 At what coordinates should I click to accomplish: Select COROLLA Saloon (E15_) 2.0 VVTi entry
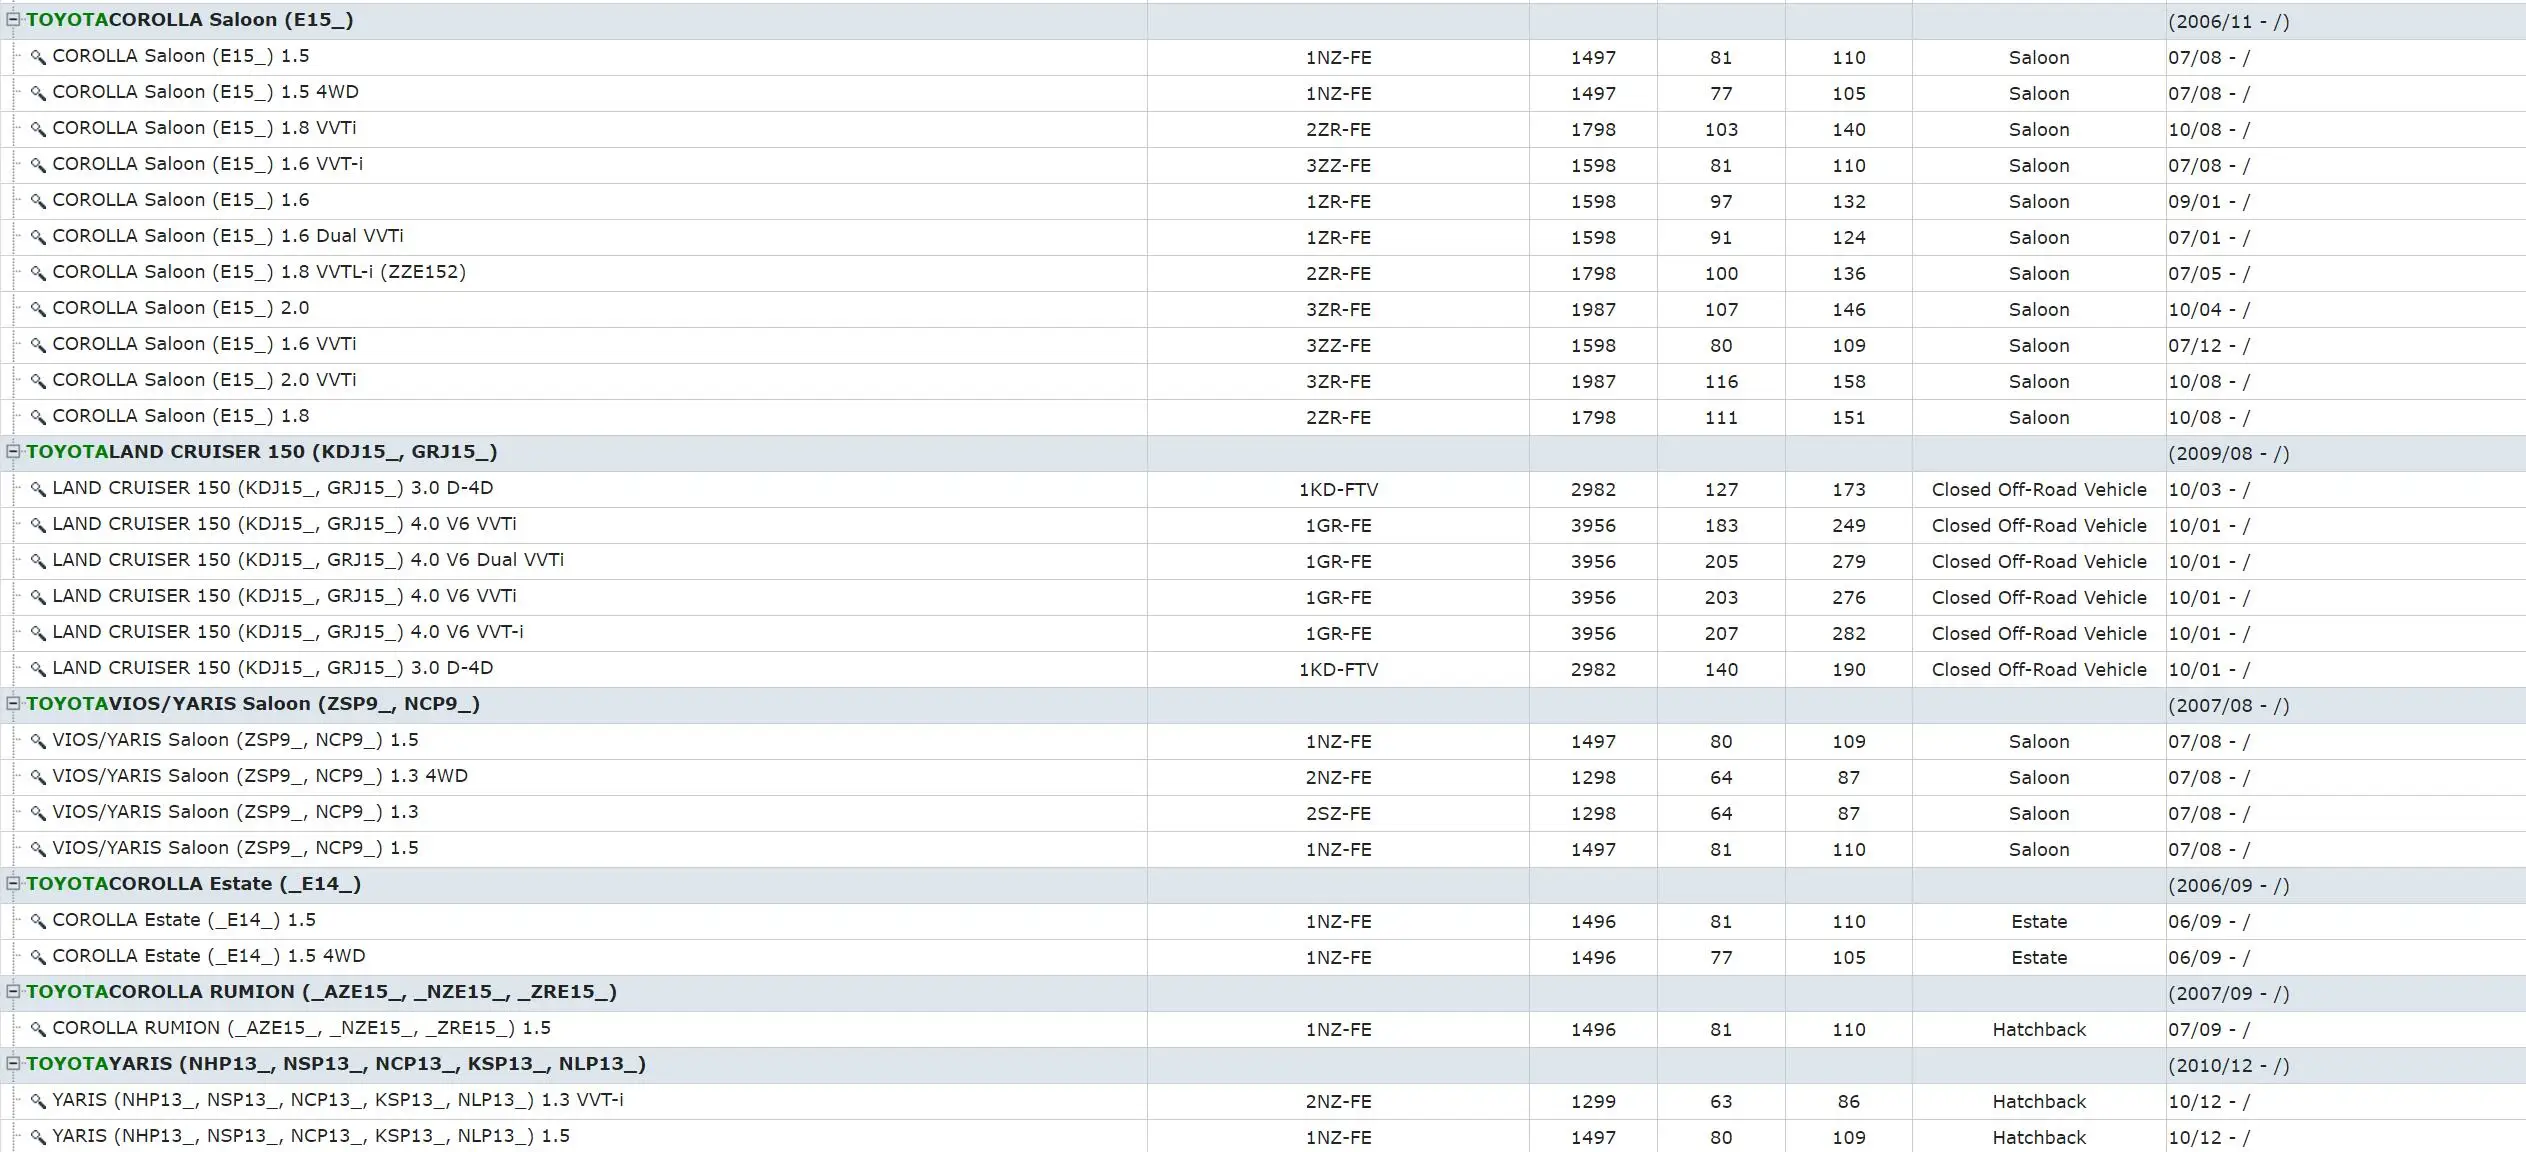pos(204,380)
